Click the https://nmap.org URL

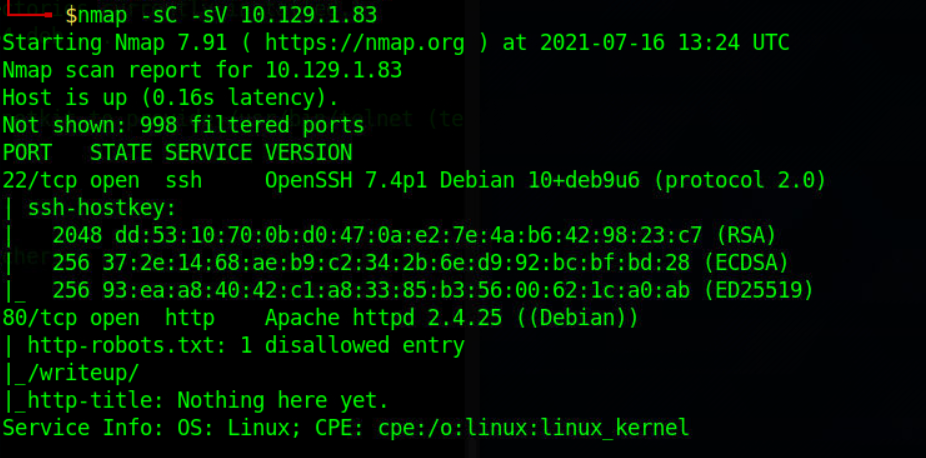pos(364,43)
